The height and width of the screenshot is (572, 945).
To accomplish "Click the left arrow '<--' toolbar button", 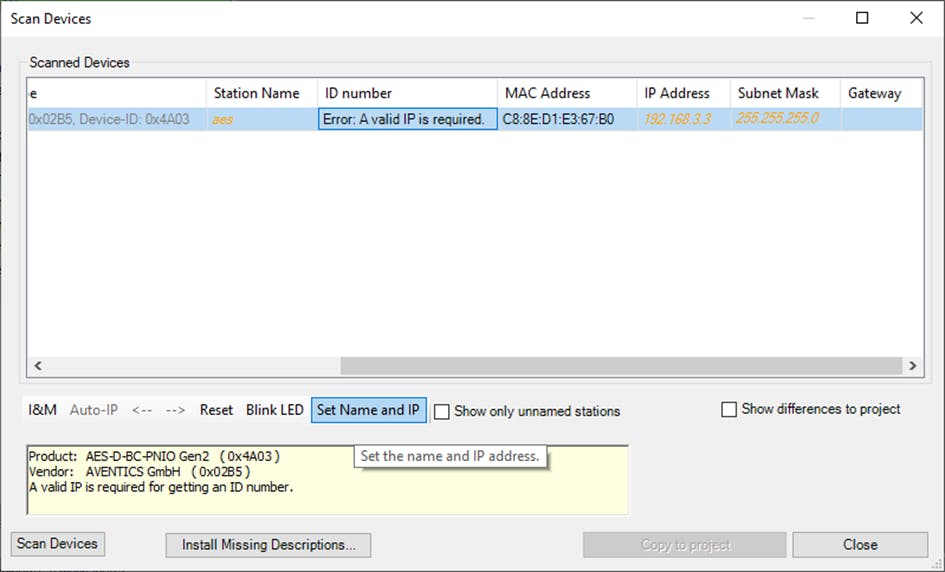I will click(x=142, y=410).
